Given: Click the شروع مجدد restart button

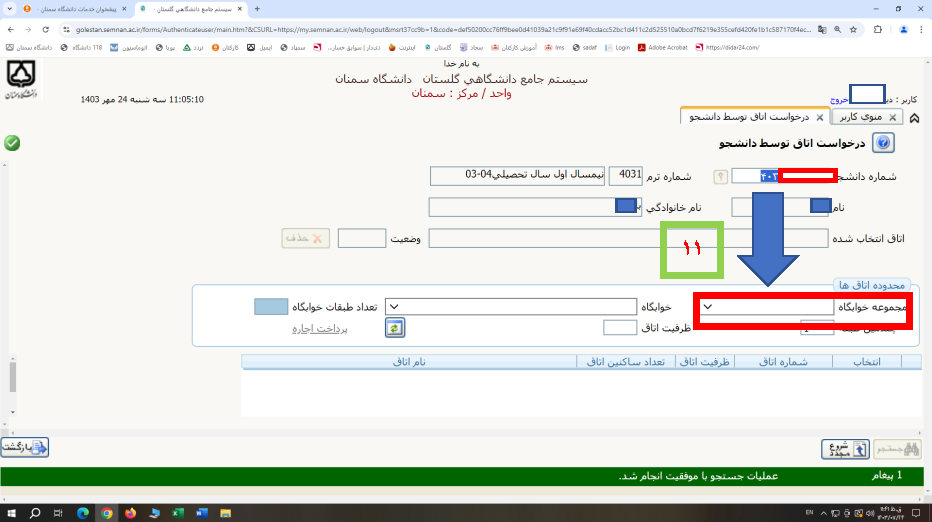Looking at the screenshot, I should [844, 448].
